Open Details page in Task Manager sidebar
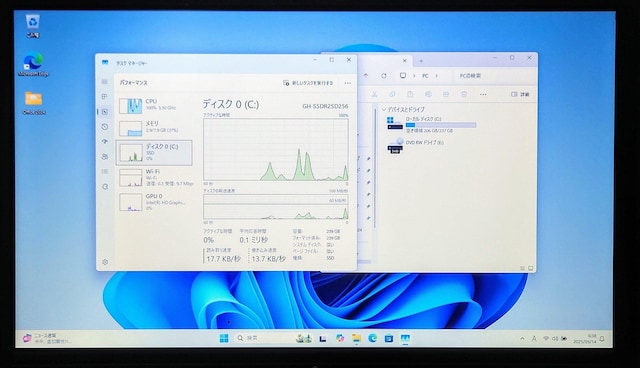This screenshot has height=368, width=640. click(104, 171)
